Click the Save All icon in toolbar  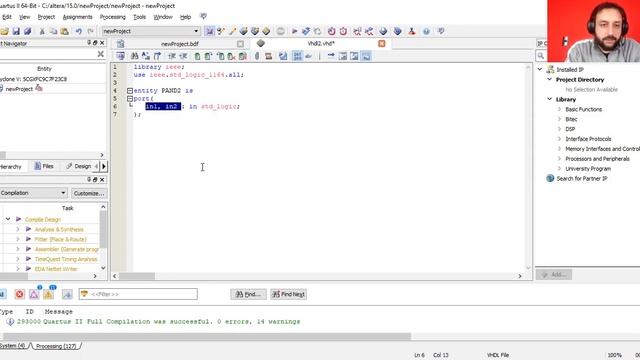(27, 31)
